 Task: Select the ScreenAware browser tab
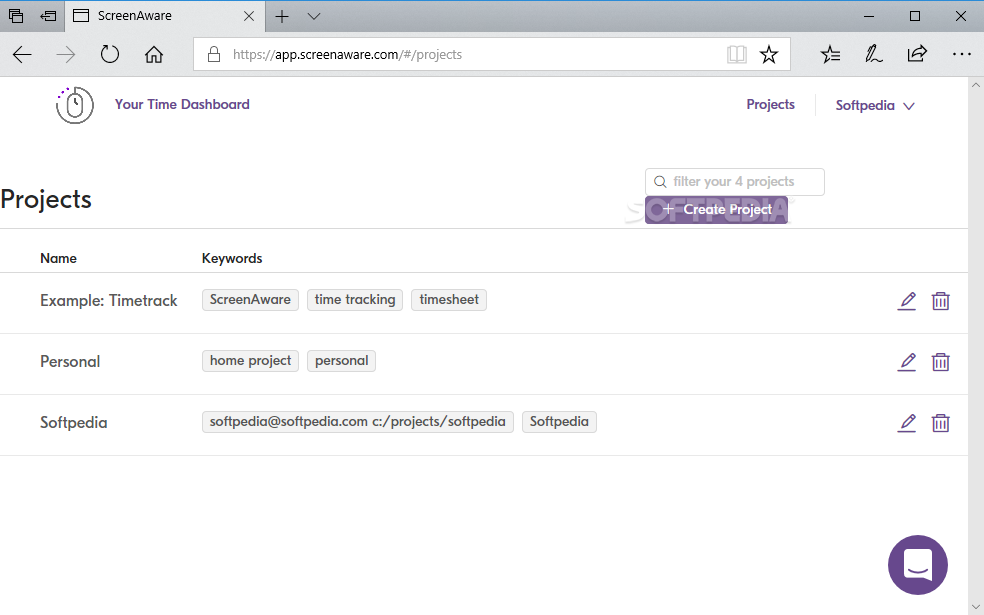pos(164,16)
